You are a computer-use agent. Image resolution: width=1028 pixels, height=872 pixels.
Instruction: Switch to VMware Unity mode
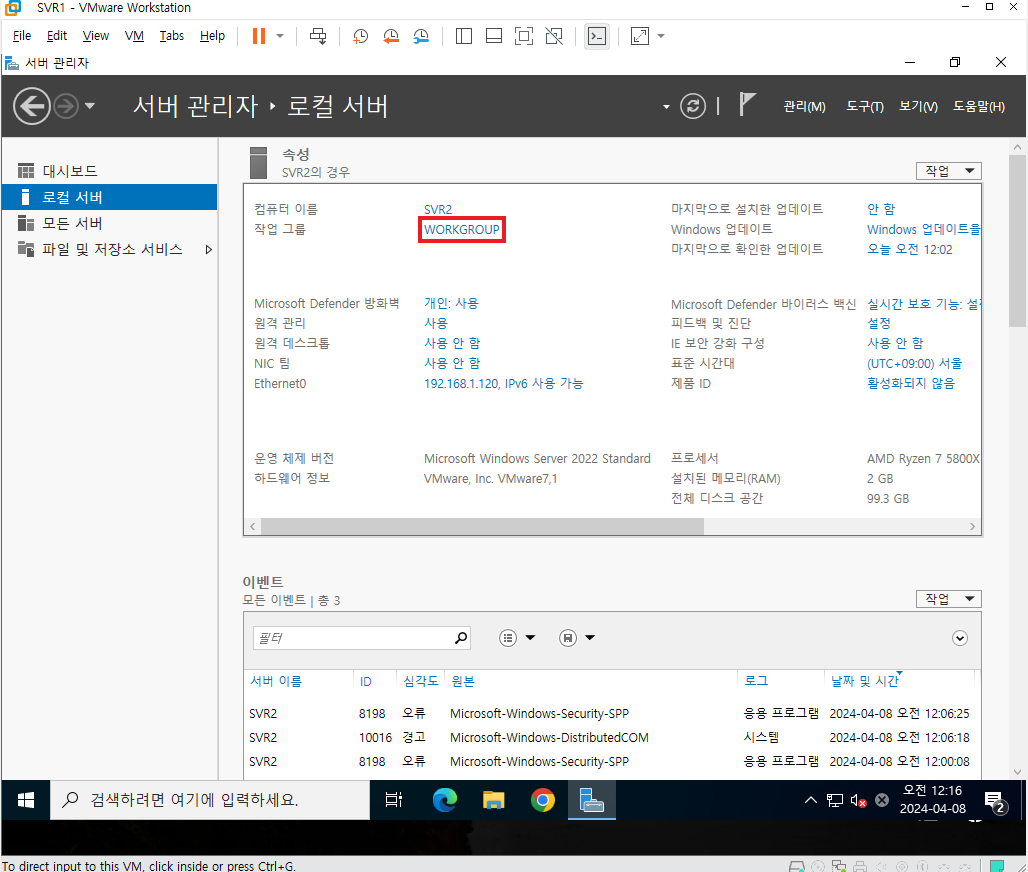click(x=554, y=36)
